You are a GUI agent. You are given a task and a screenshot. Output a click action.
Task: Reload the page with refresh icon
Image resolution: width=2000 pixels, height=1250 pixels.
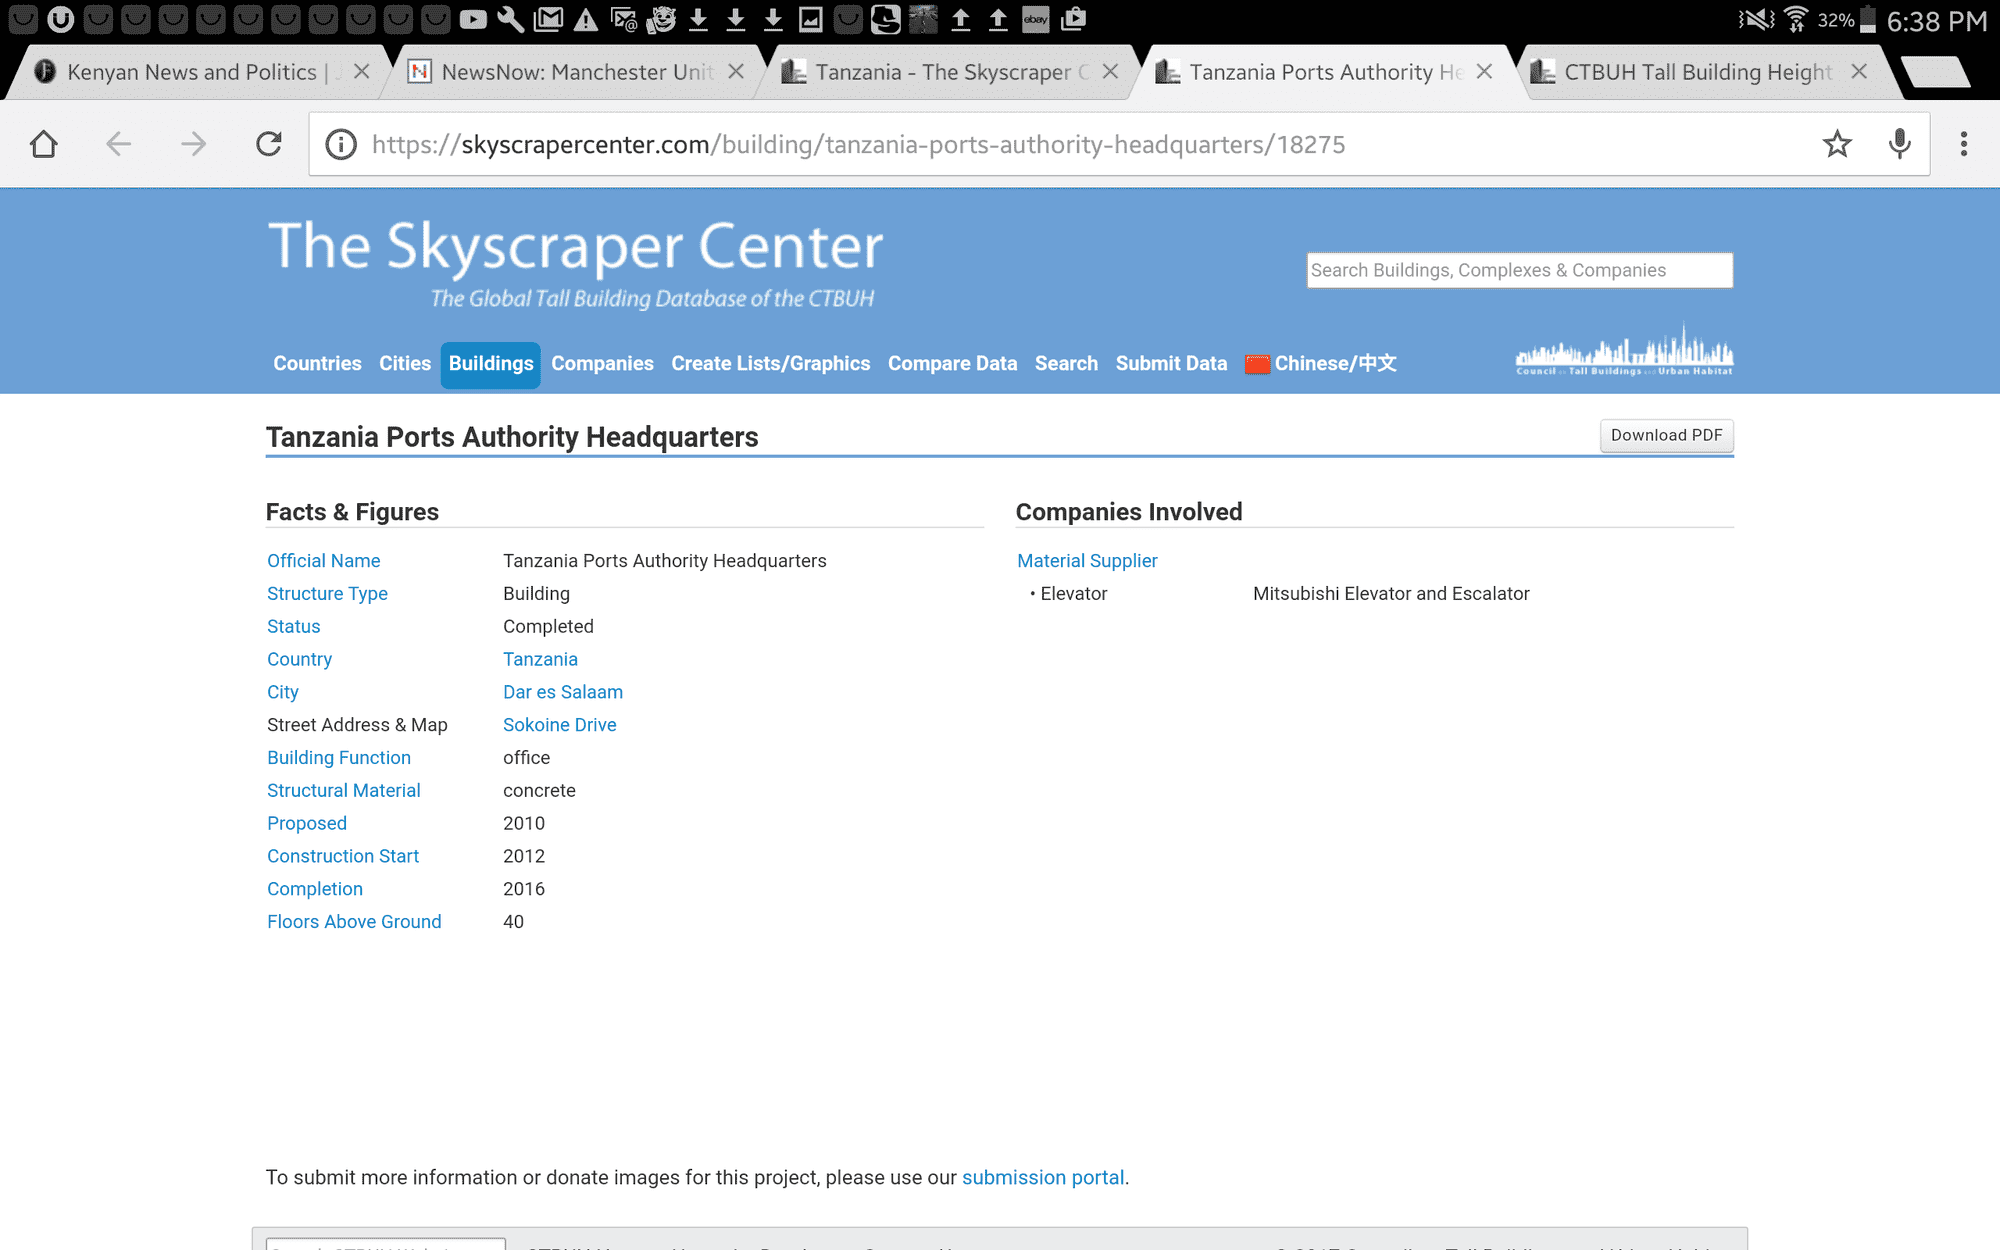pos(269,144)
